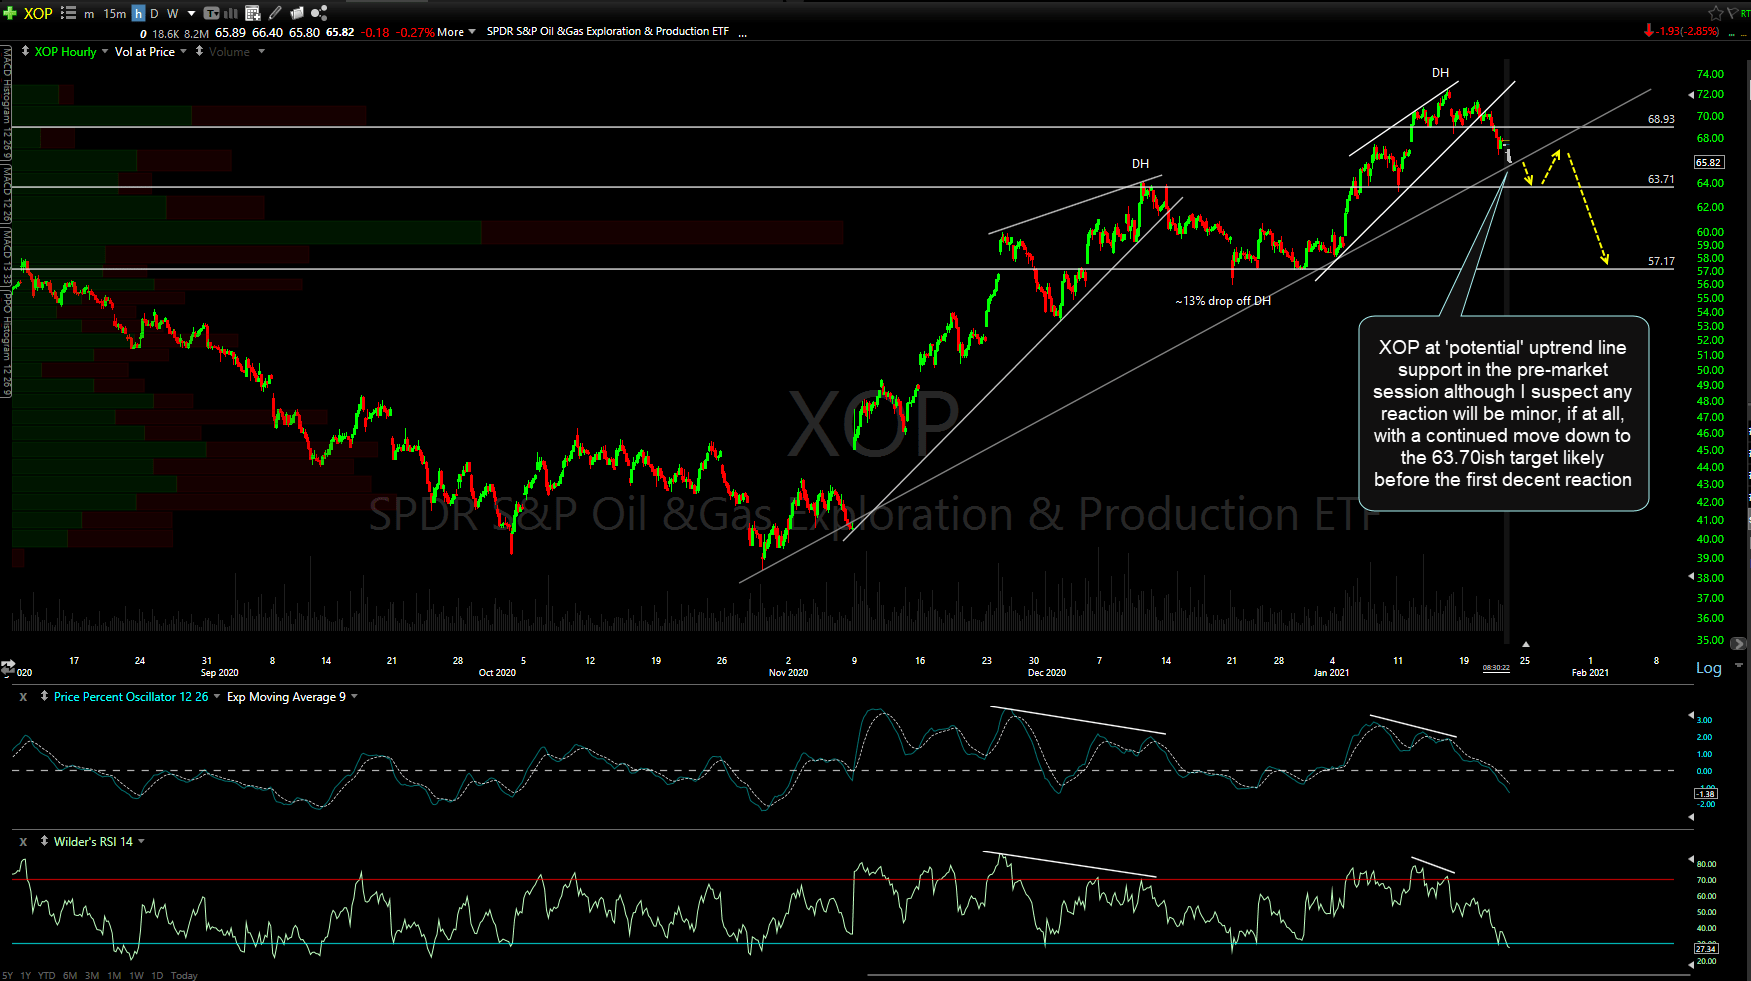The image size is (1751, 981).
Task: Set chart range to Today
Action: tap(184, 975)
